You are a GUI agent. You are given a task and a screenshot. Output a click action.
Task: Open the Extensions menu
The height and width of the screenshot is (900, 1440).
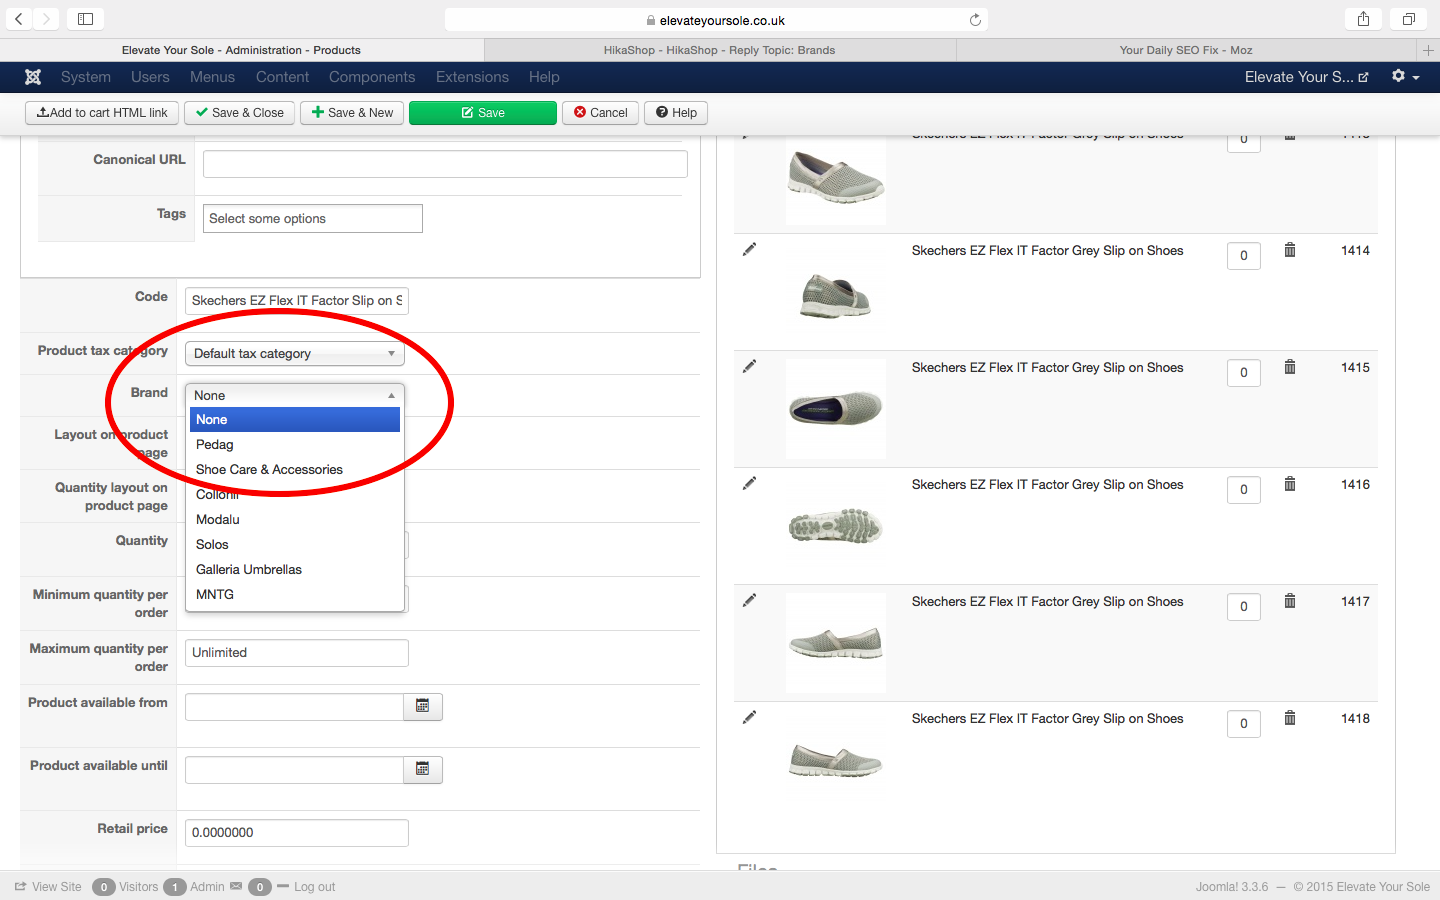click(472, 77)
